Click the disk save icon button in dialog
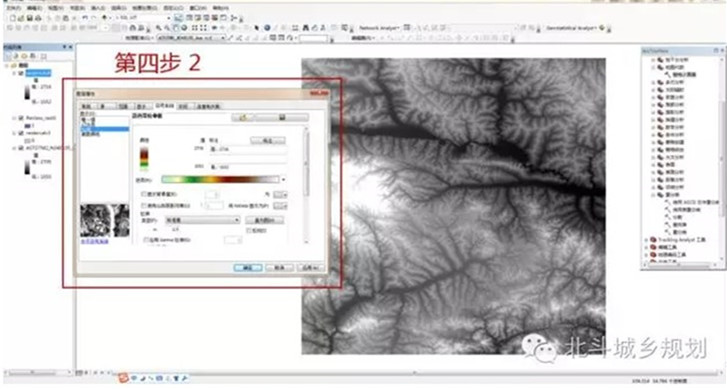The height and width of the screenshot is (390, 727). point(281,117)
